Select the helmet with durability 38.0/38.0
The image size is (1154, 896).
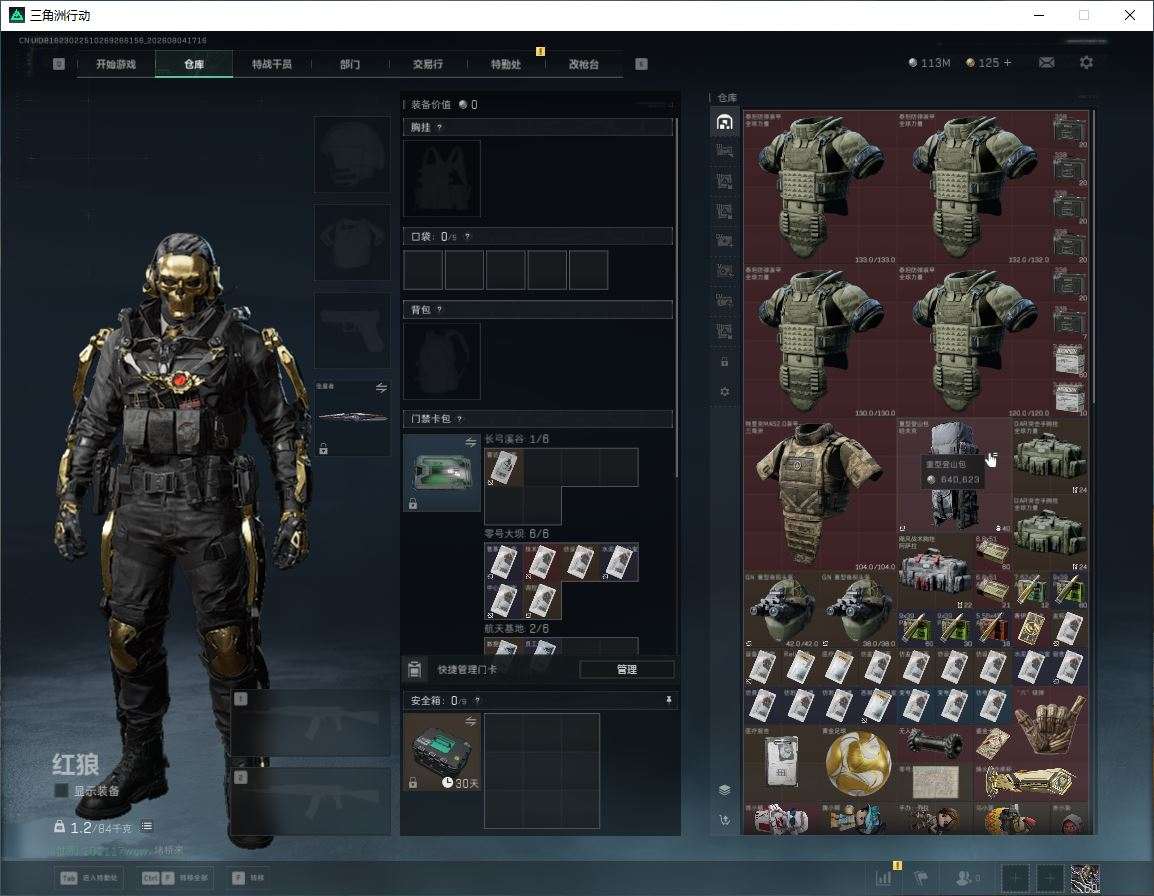(x=858, y=610)
